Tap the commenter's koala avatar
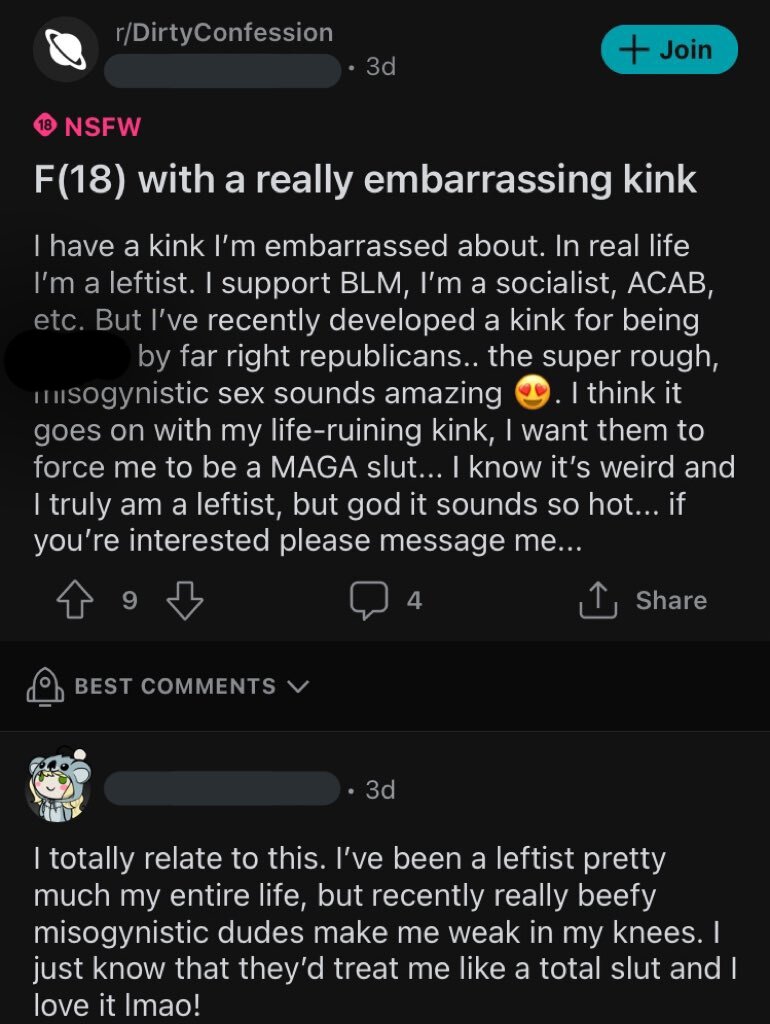 (x=59, y=785)
